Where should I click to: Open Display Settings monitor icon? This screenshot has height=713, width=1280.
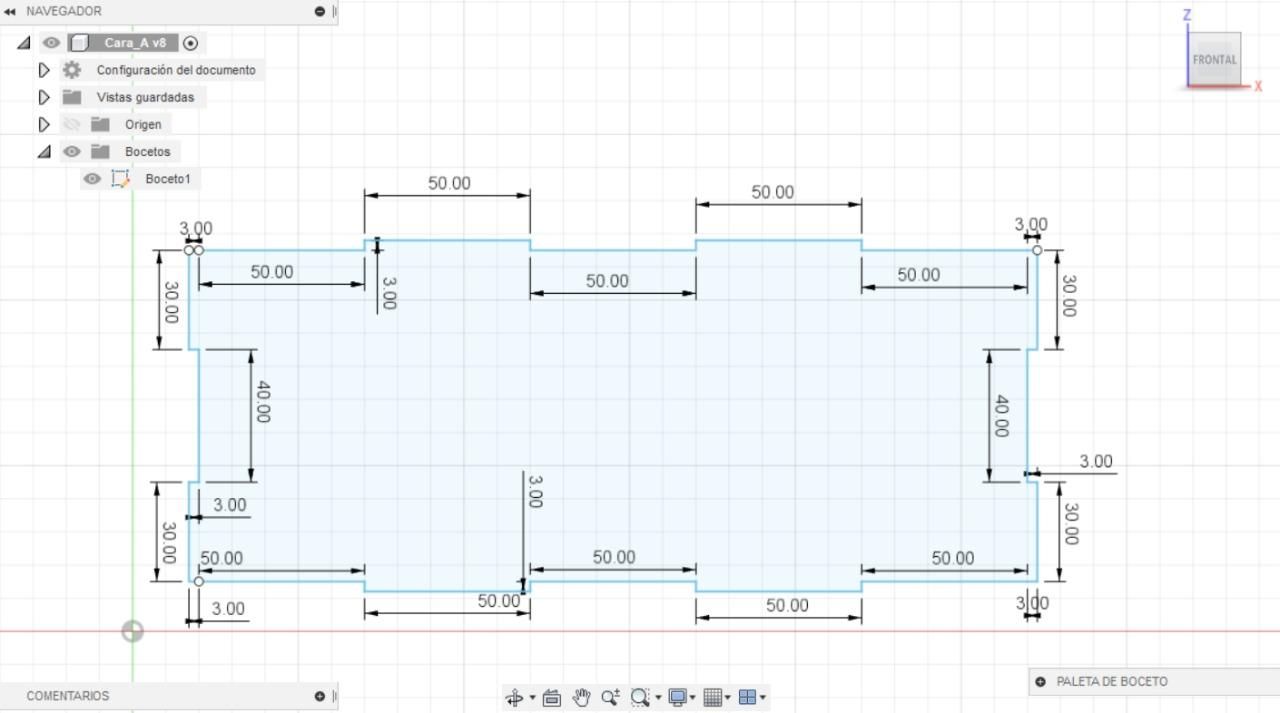677,698
